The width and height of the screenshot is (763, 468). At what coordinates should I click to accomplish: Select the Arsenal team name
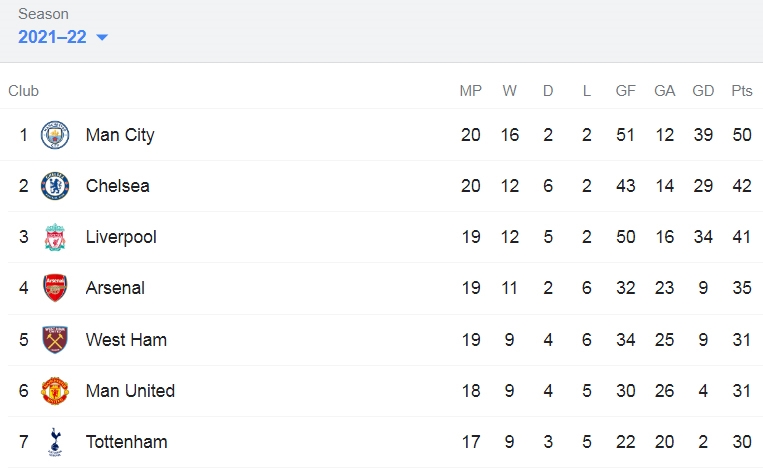point(115,288)
